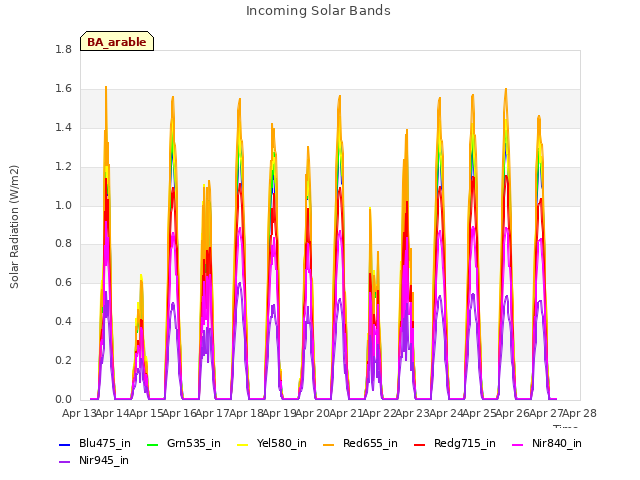Select the Red655_in legend label
Image resolution: width=640 pixels, height=480 pixels.
pos(370,443)
